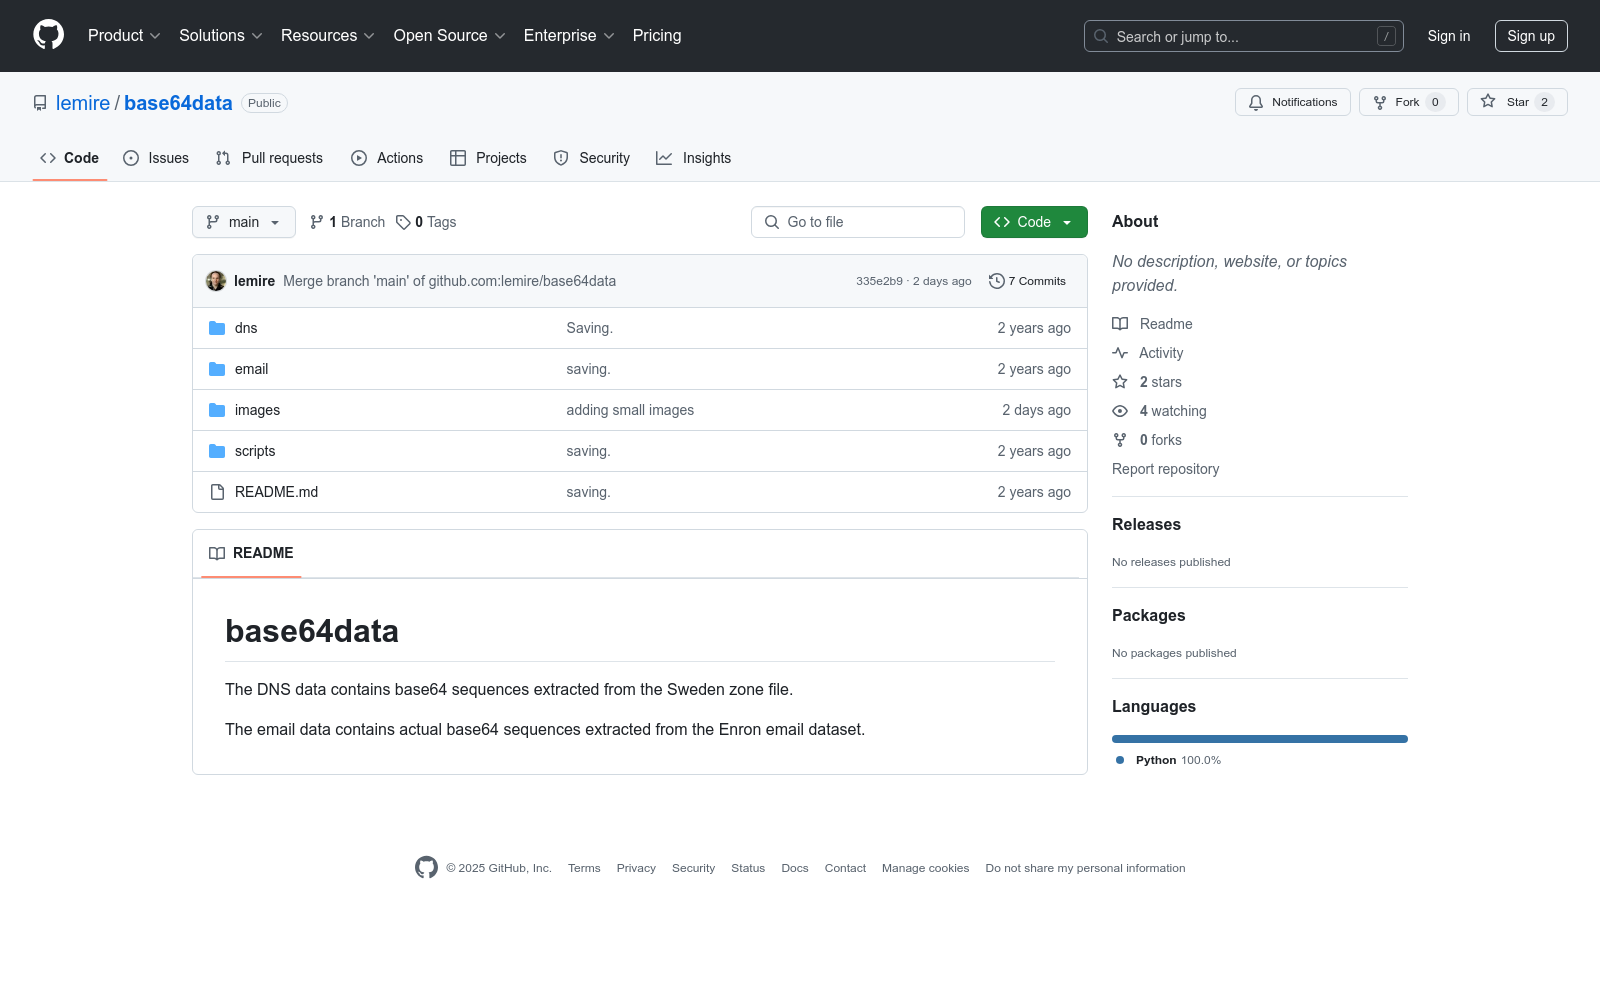Go to the Pricing page
Image resolution: width=1600 pixels, height=1000 pixels.
click(657, 36)
